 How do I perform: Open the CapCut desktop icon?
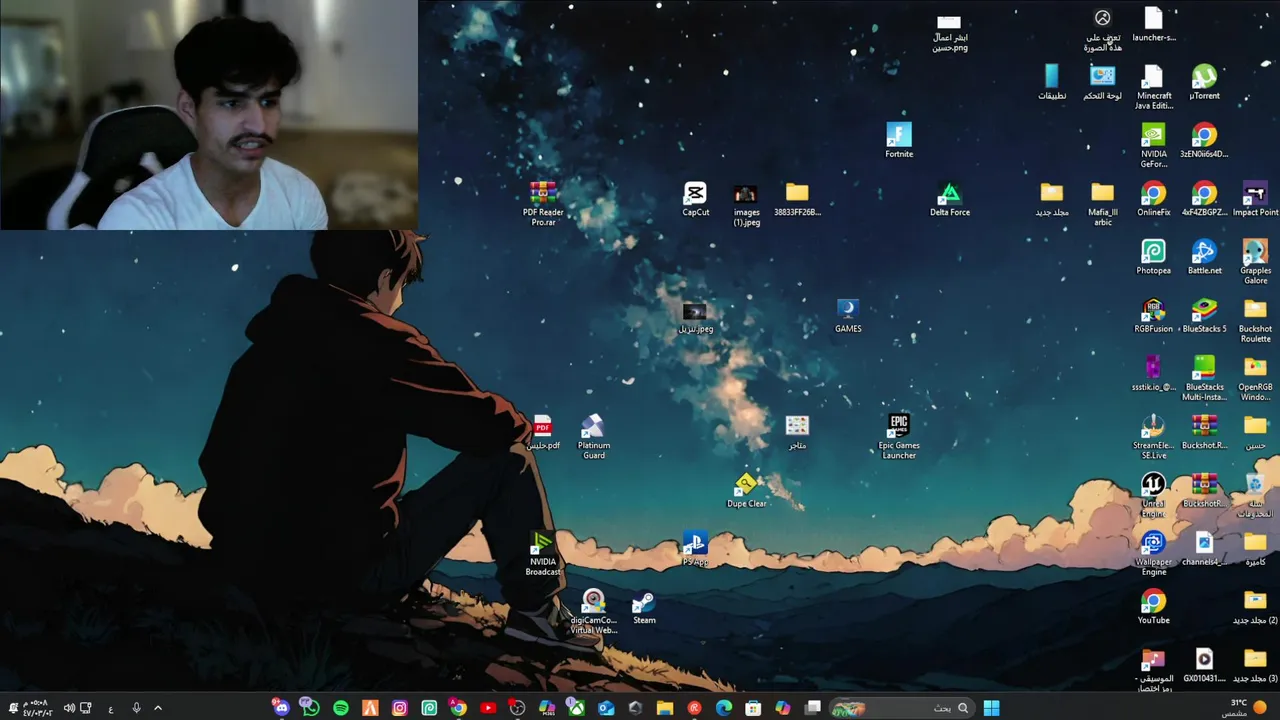[x=695, y=197]
